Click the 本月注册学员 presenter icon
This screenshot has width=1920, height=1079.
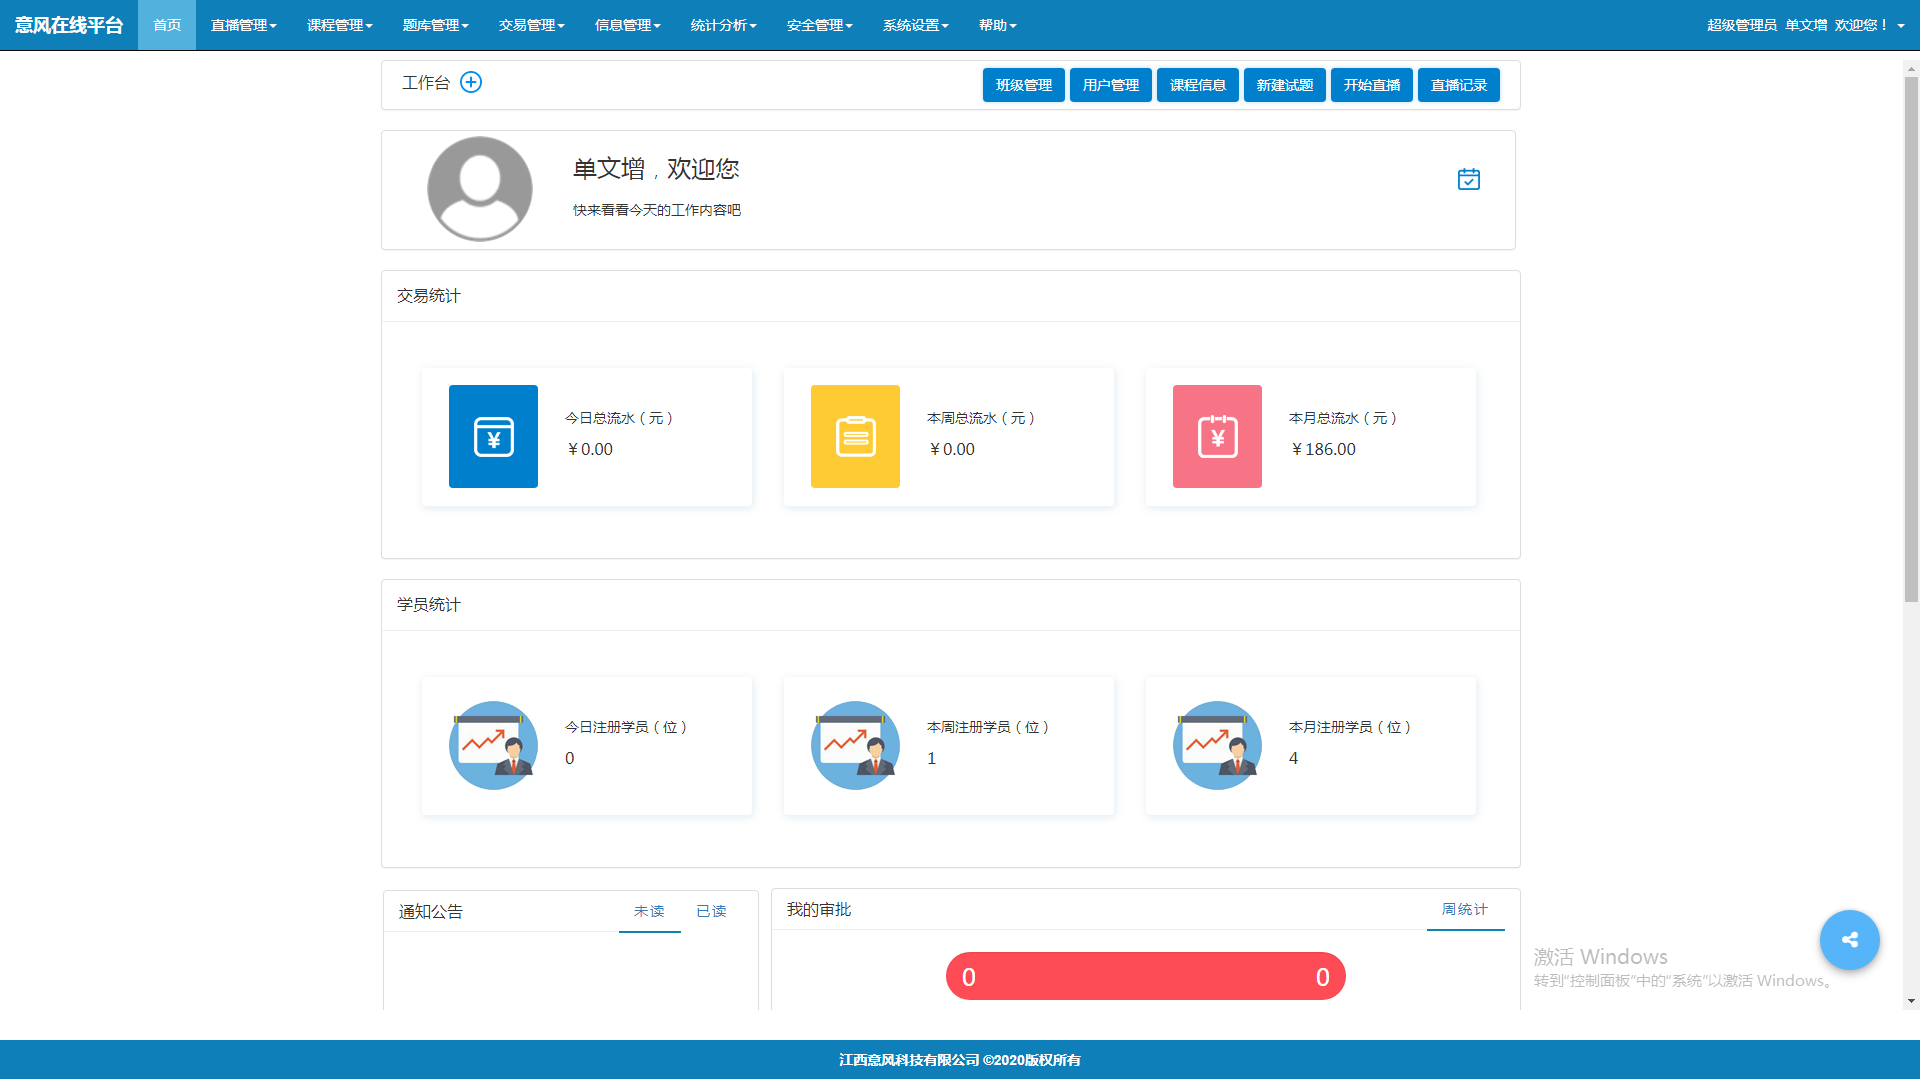[1217, 746]
